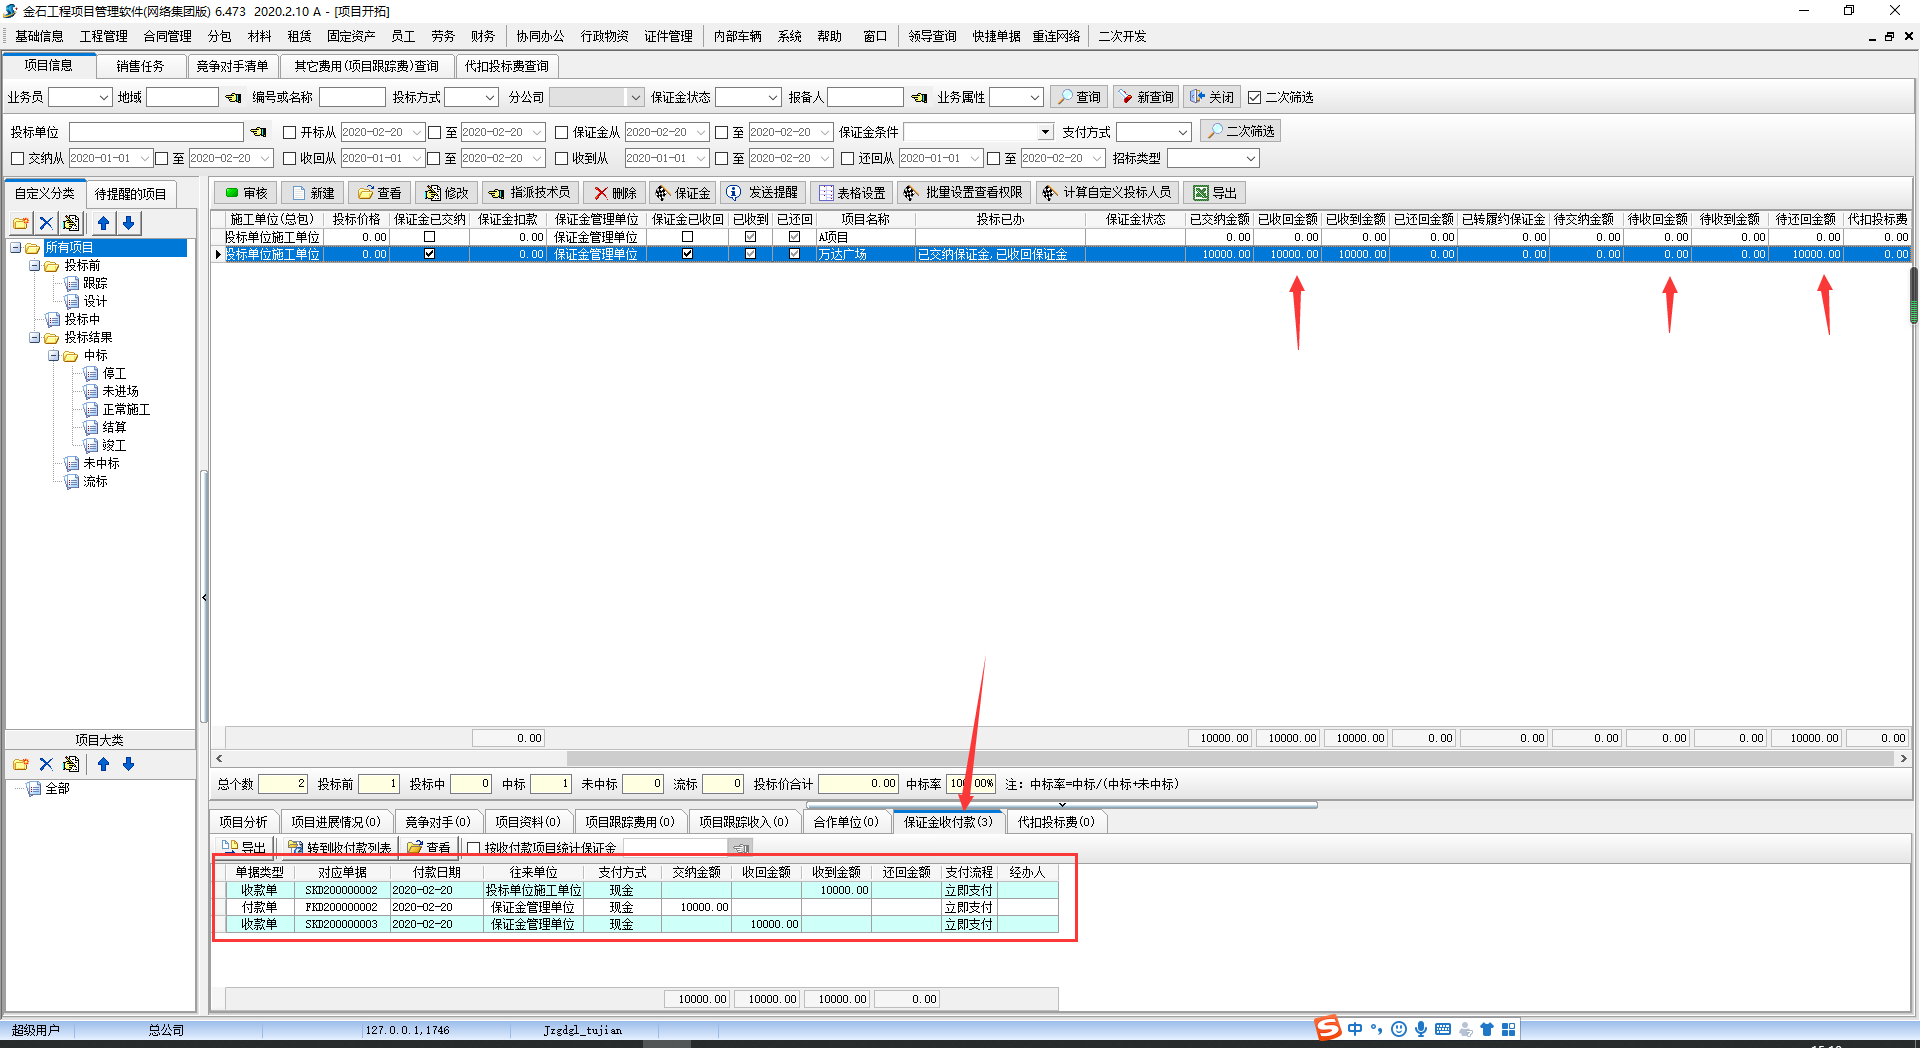Click the 保证金 deposit toolbar button
The height and width of the screenshot is (1048, 1920).
[x=682, y=193]
